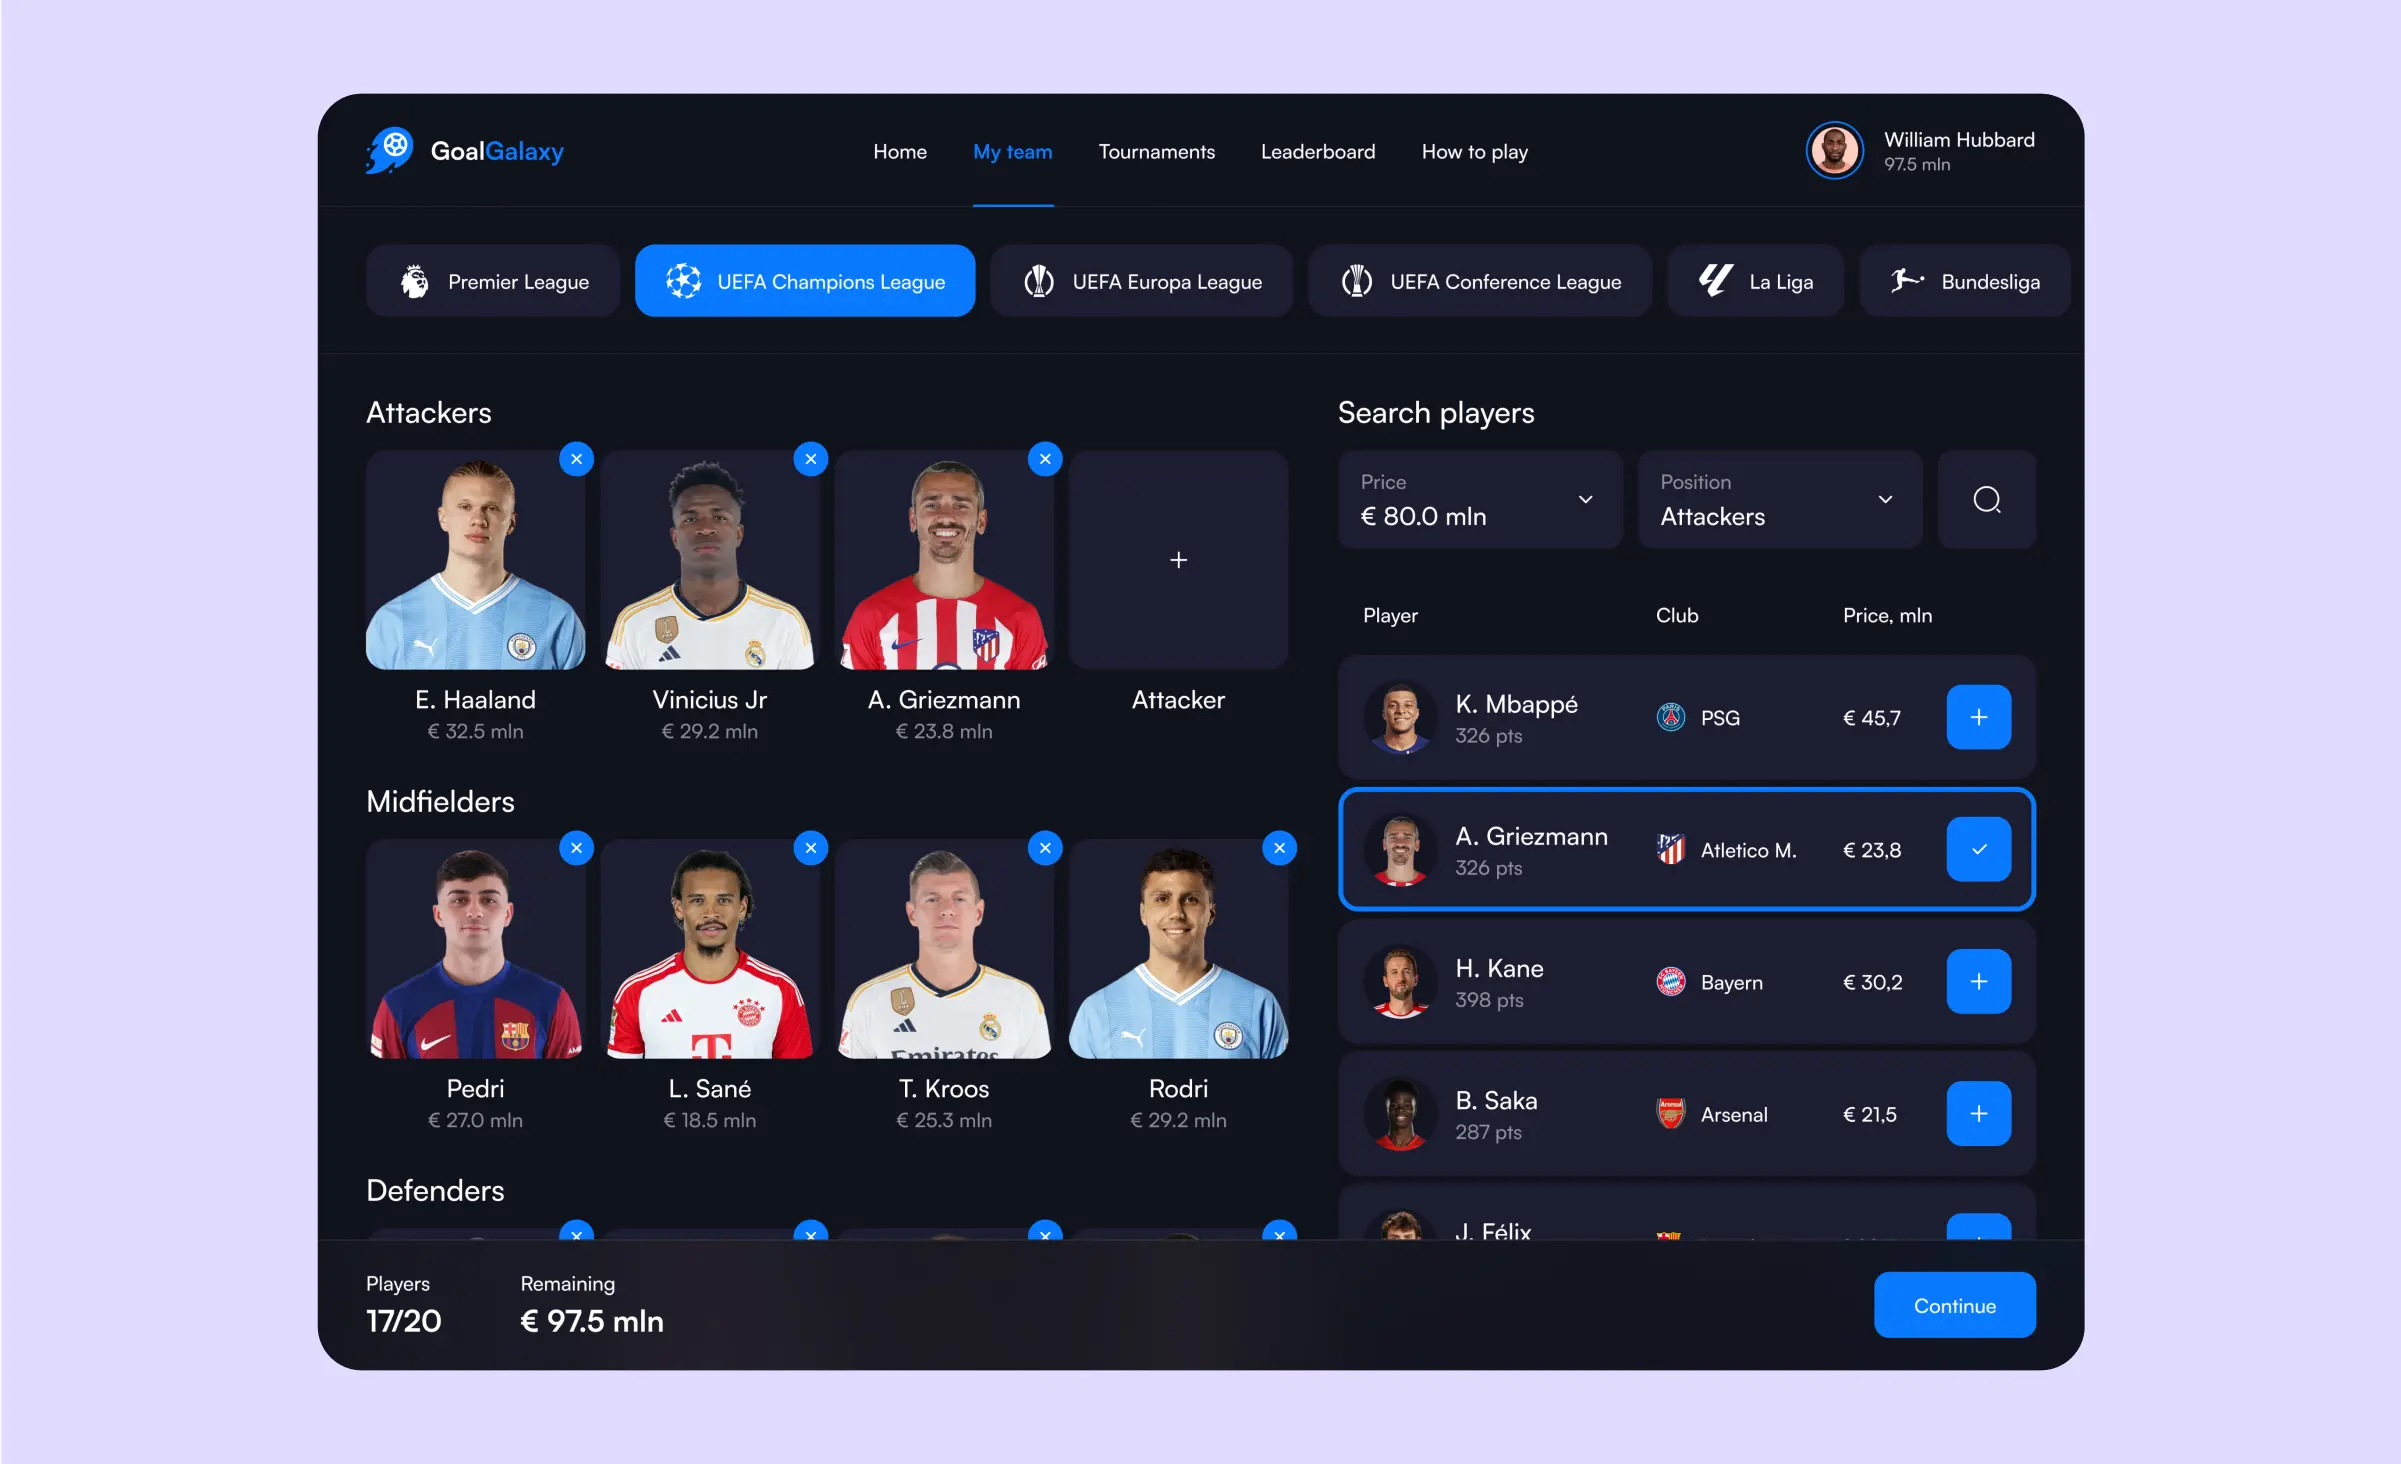Image resolution: width=2401 pixels, height=1464 pixels.
Task: Add H. Kane to your team
Action: (1979, 981)
